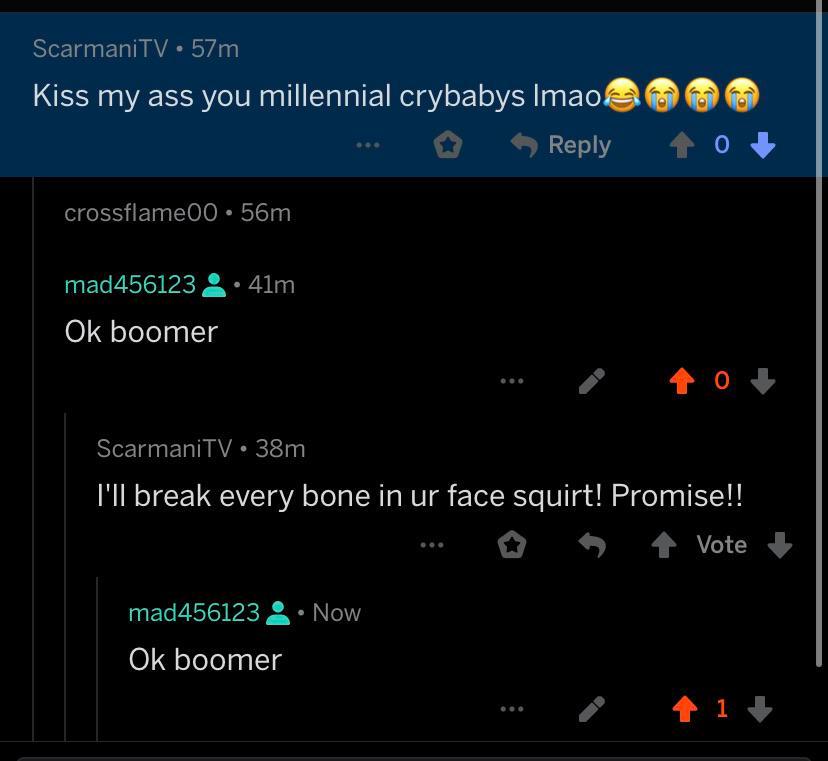Award the 'break every bone' comment
This screenshot has height=761, width=828.
[512, 545]
